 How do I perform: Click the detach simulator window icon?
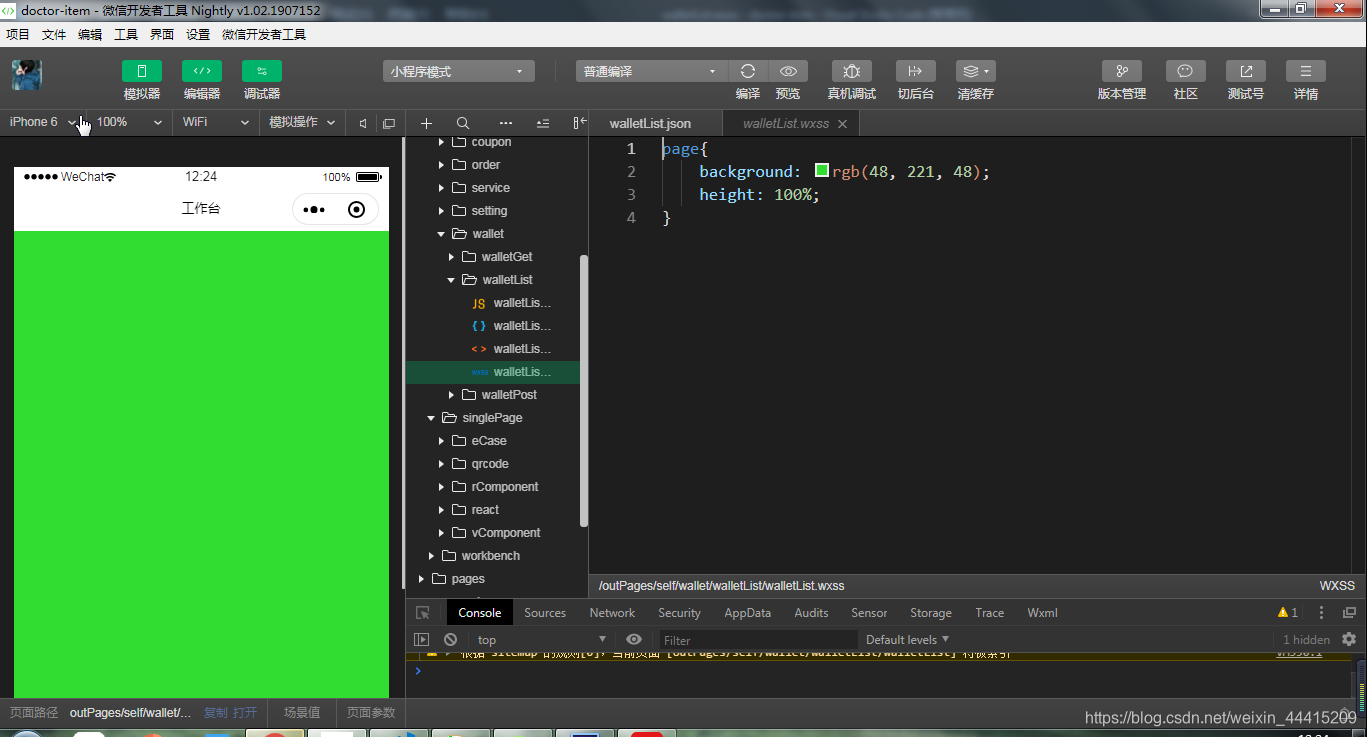coord(389,123)
